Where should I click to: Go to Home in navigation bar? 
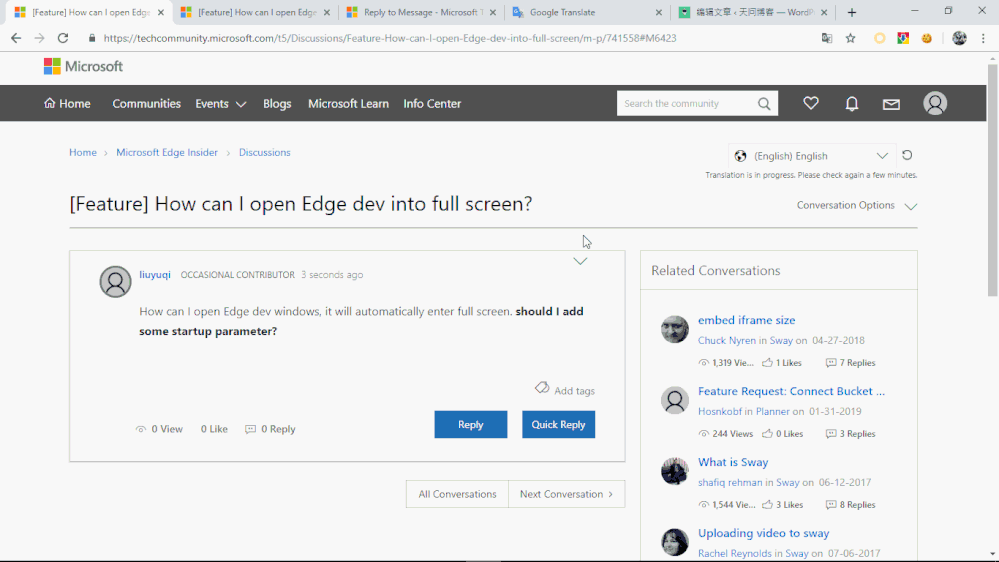coord(67,103)
